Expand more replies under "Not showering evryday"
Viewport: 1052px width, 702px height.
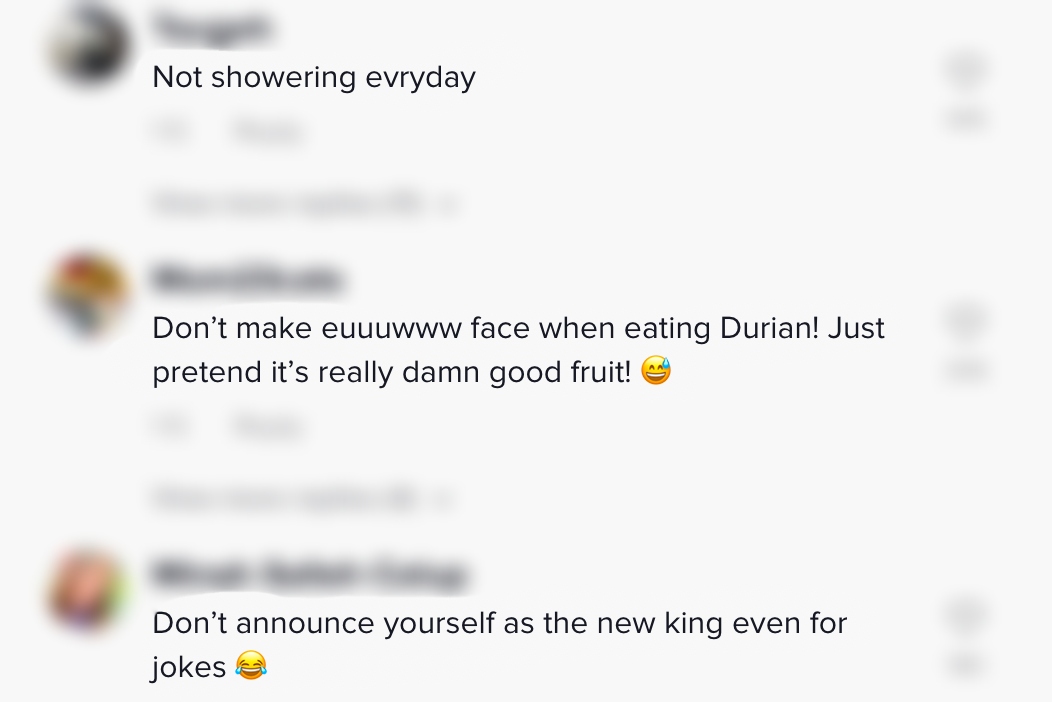288,202
